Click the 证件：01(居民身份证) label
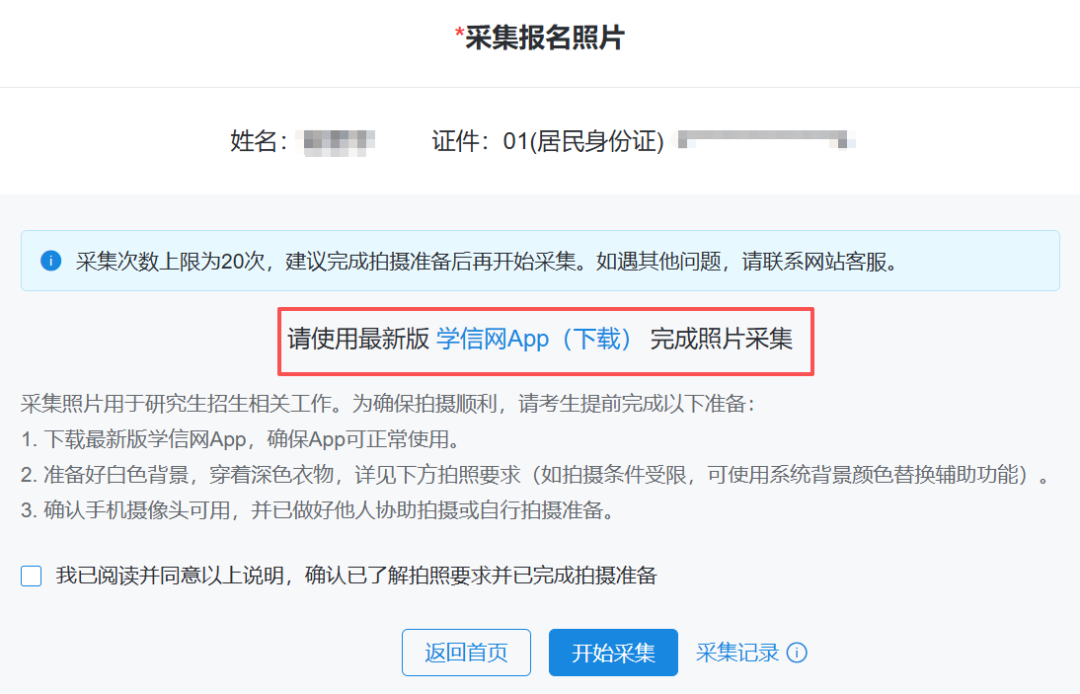 [x=548, y=141]
